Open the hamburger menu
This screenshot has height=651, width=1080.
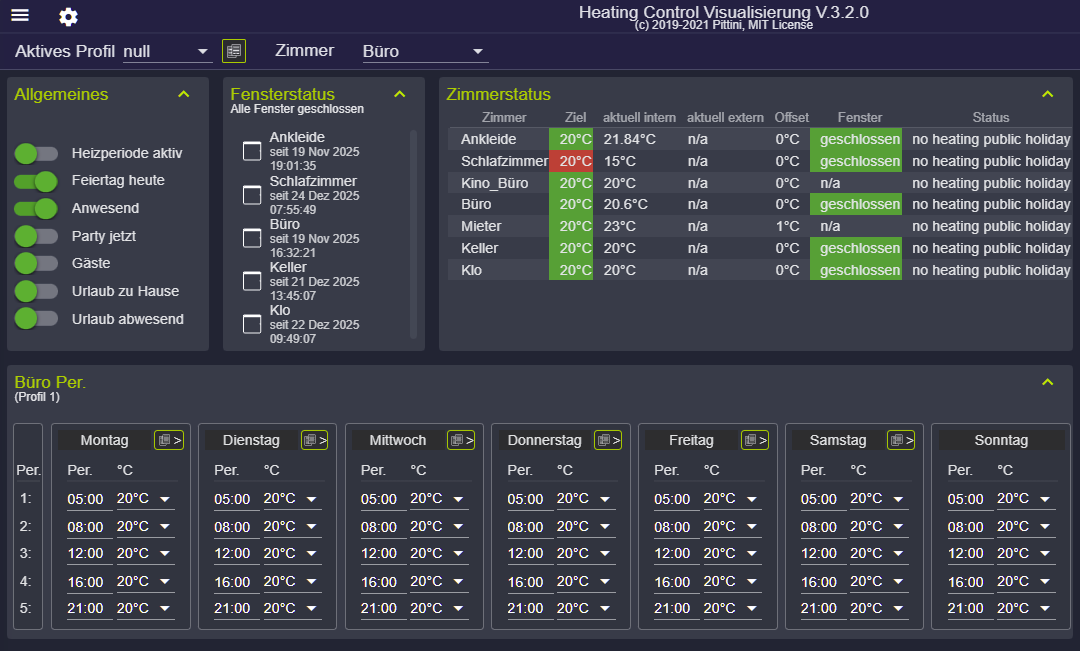point(20,15)
